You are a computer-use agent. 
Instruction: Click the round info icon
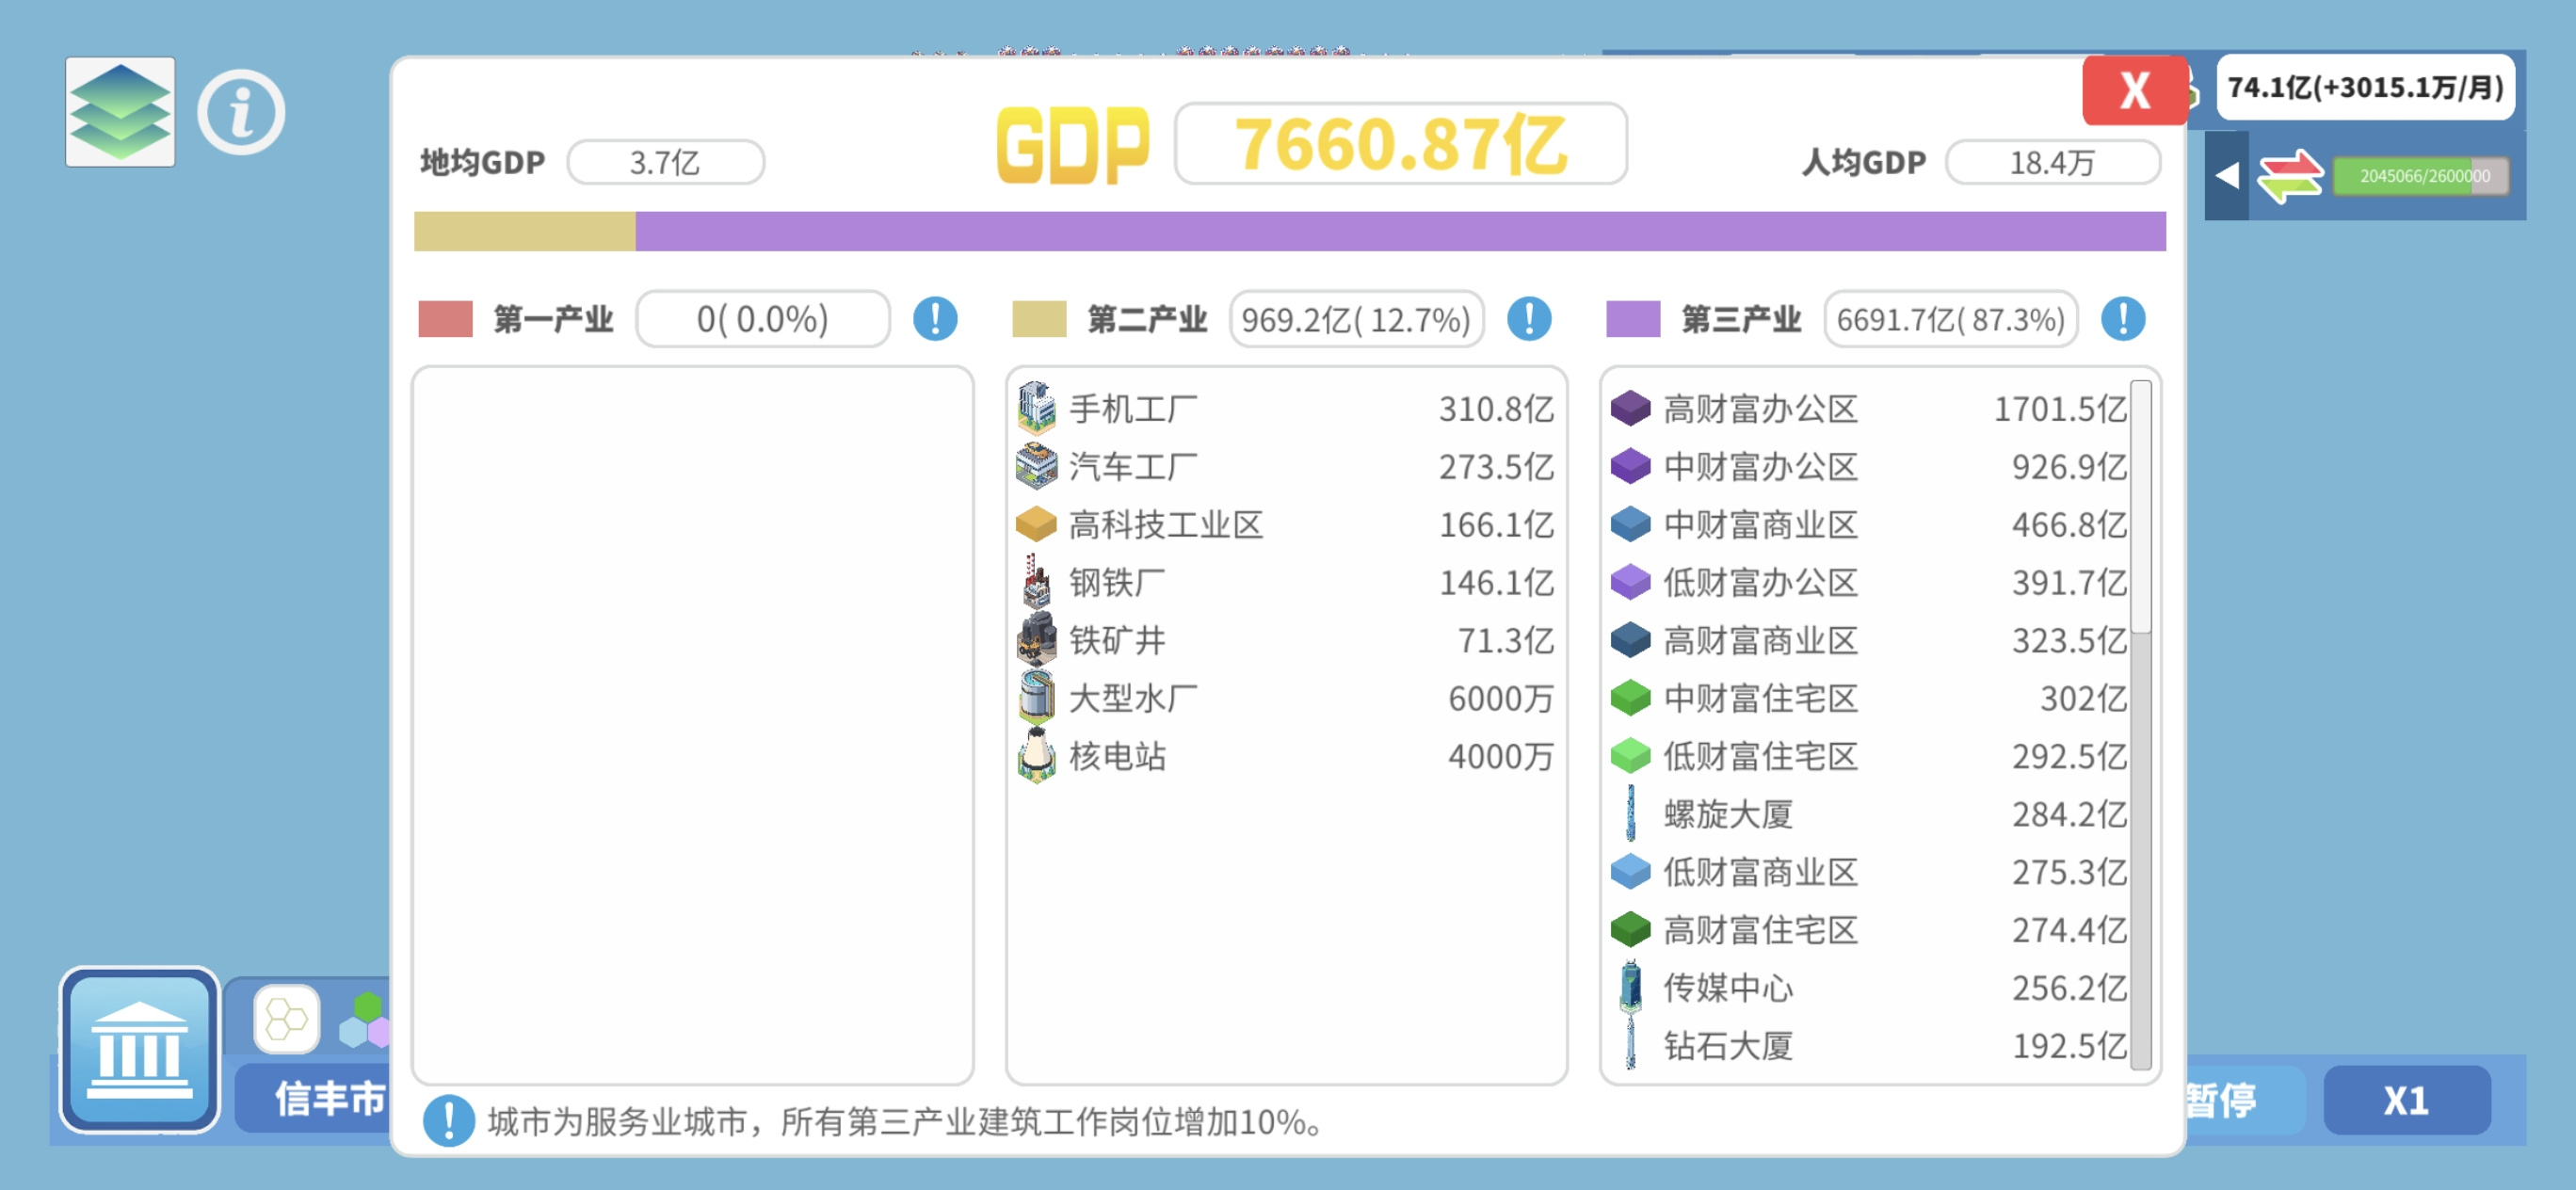241,112
